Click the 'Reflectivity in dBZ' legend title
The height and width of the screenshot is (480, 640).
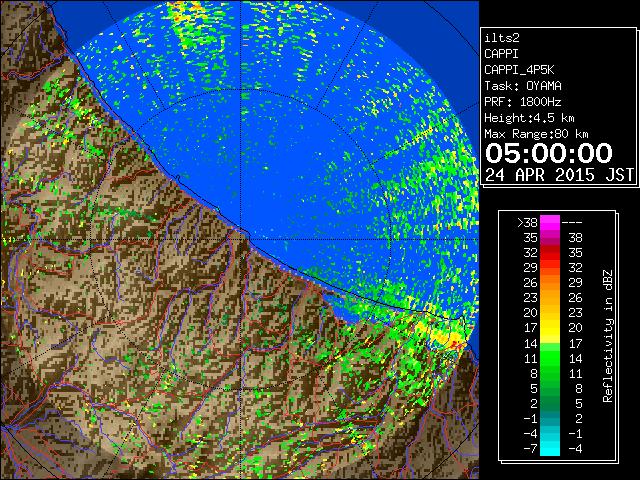607,336
